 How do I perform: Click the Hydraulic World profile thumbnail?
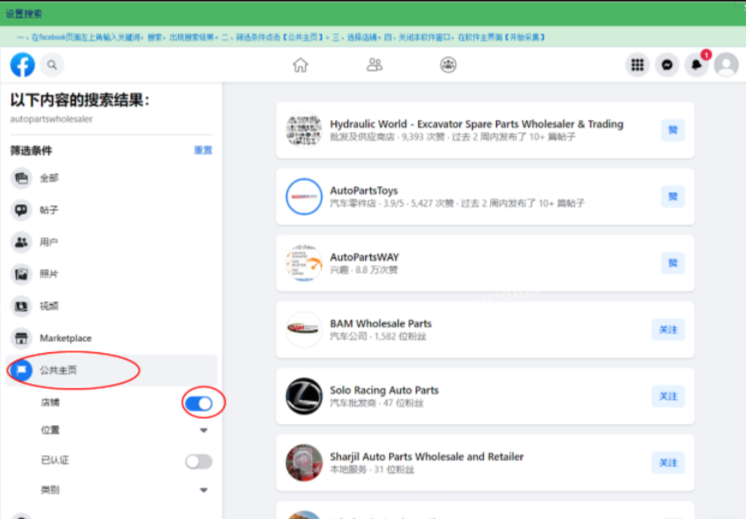pyautogui.click(x=304, y=130)
